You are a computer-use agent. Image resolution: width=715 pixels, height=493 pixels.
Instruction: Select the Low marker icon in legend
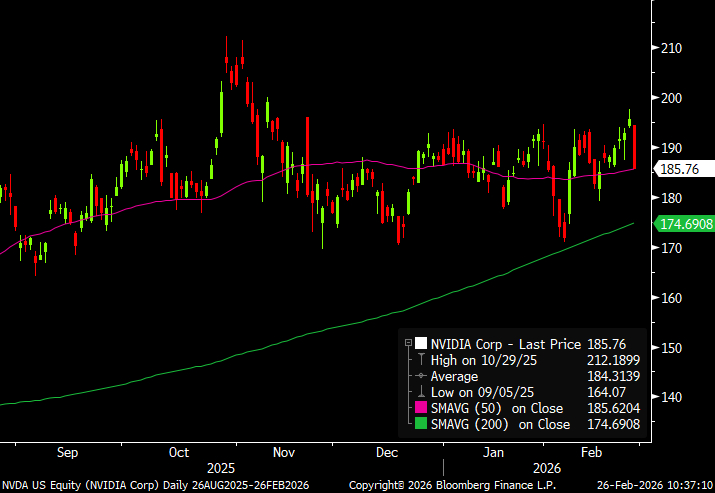coord(422,392)
